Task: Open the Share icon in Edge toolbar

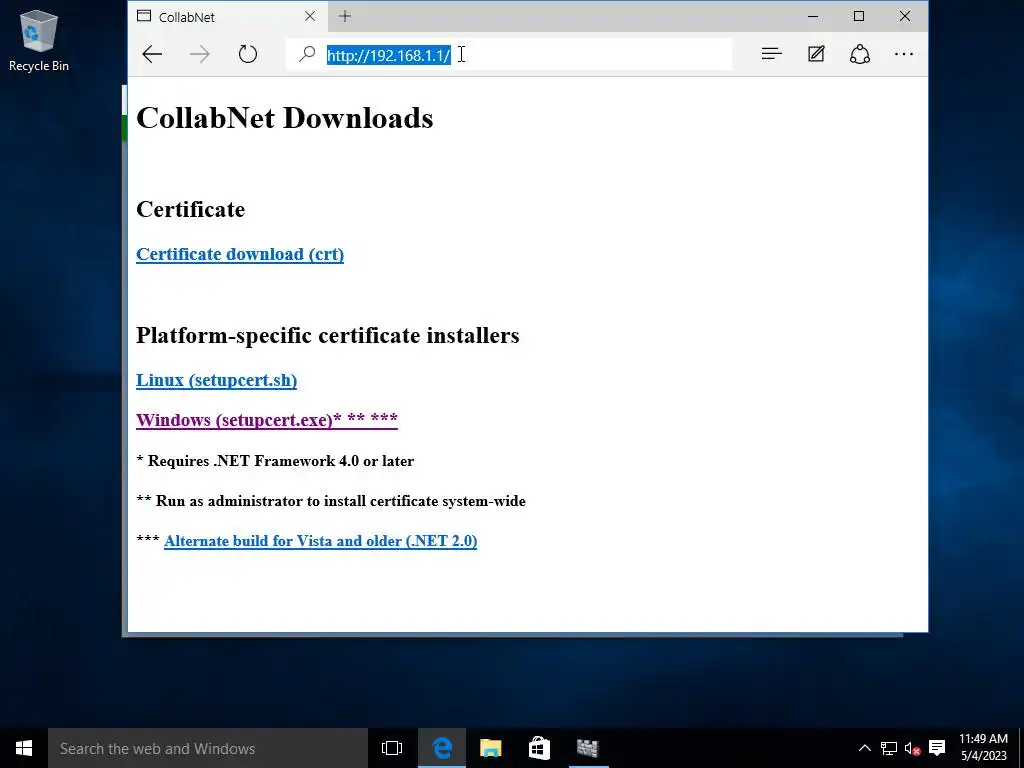Action: [x=860, y=54]
